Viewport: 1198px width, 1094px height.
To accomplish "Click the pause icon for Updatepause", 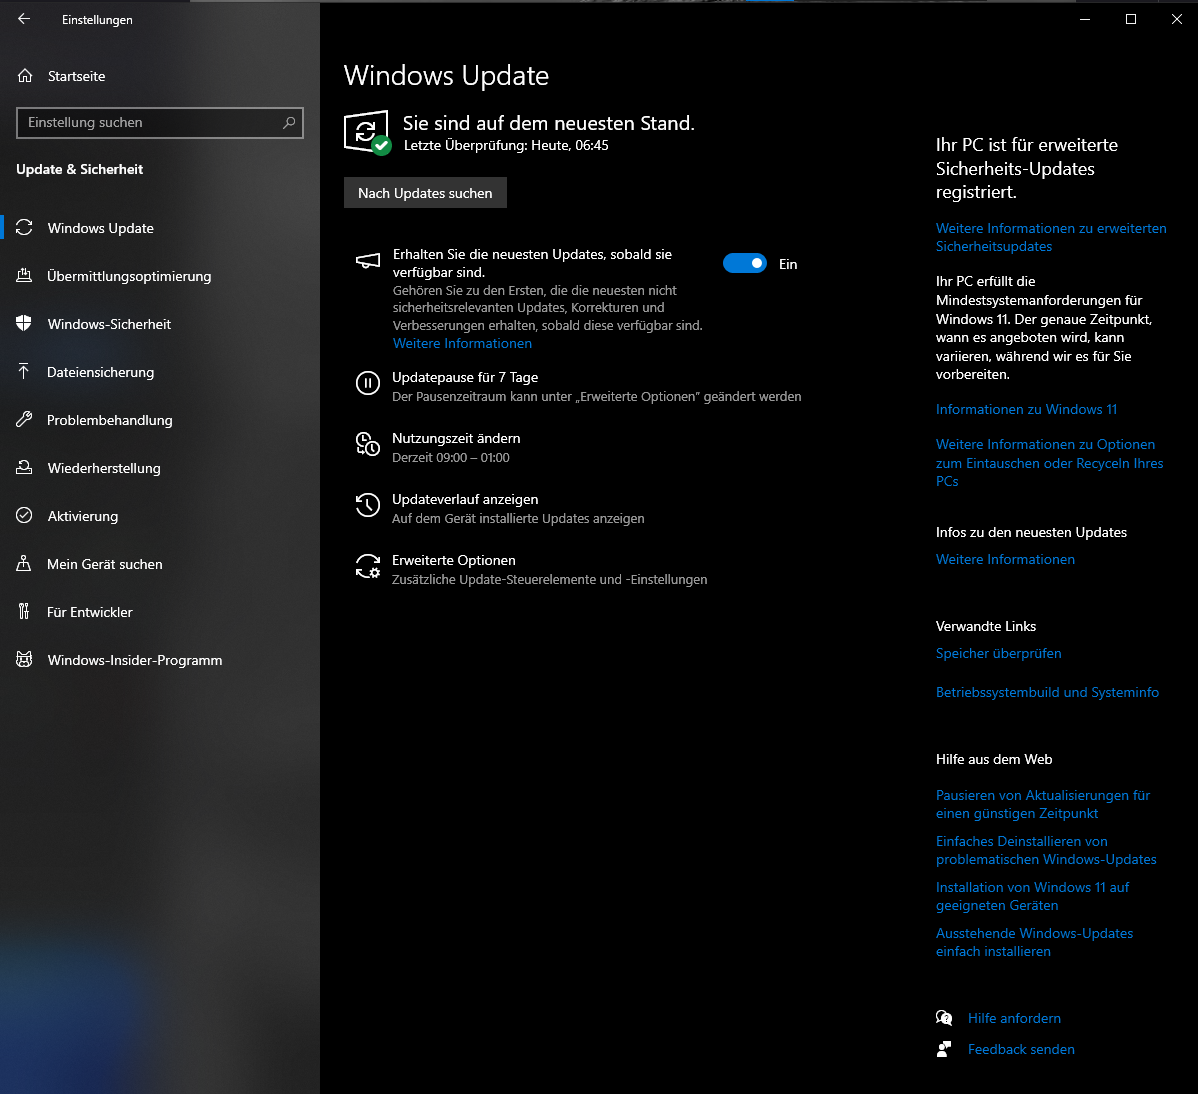I will [367, 383].
